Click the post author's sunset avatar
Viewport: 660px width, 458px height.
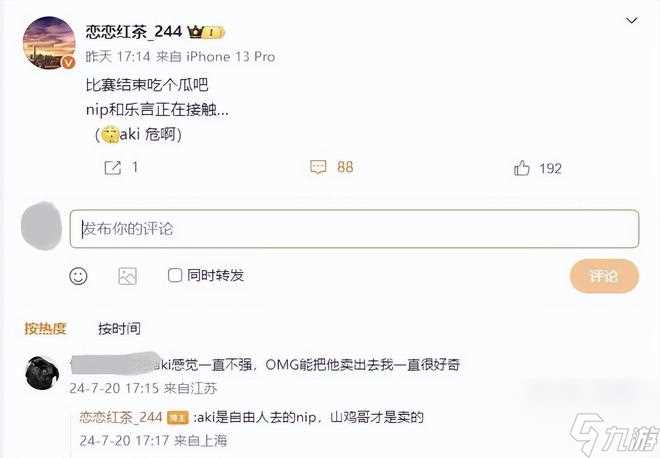49,43
